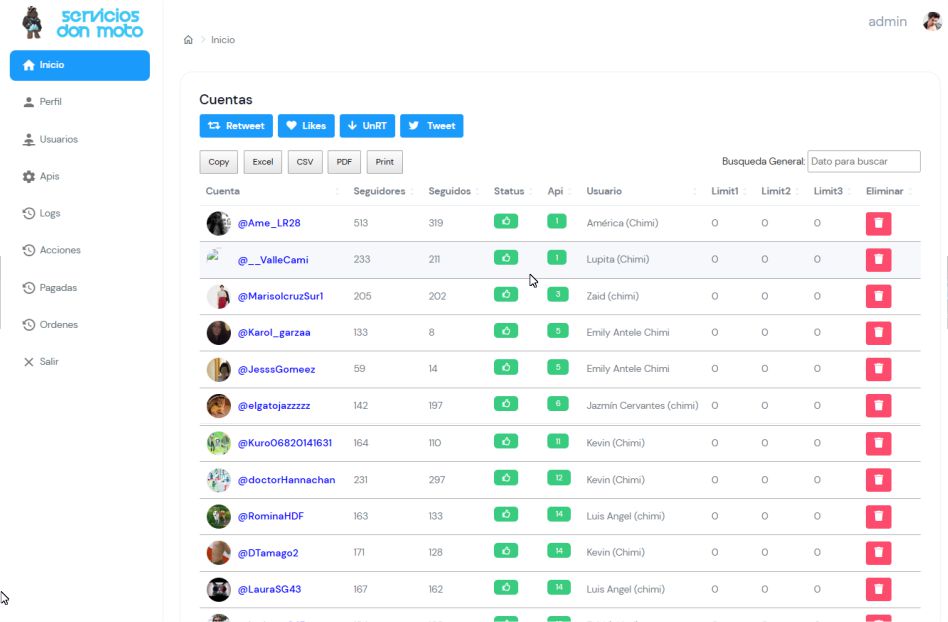Sort table by Usuario column header

point(604,191)
